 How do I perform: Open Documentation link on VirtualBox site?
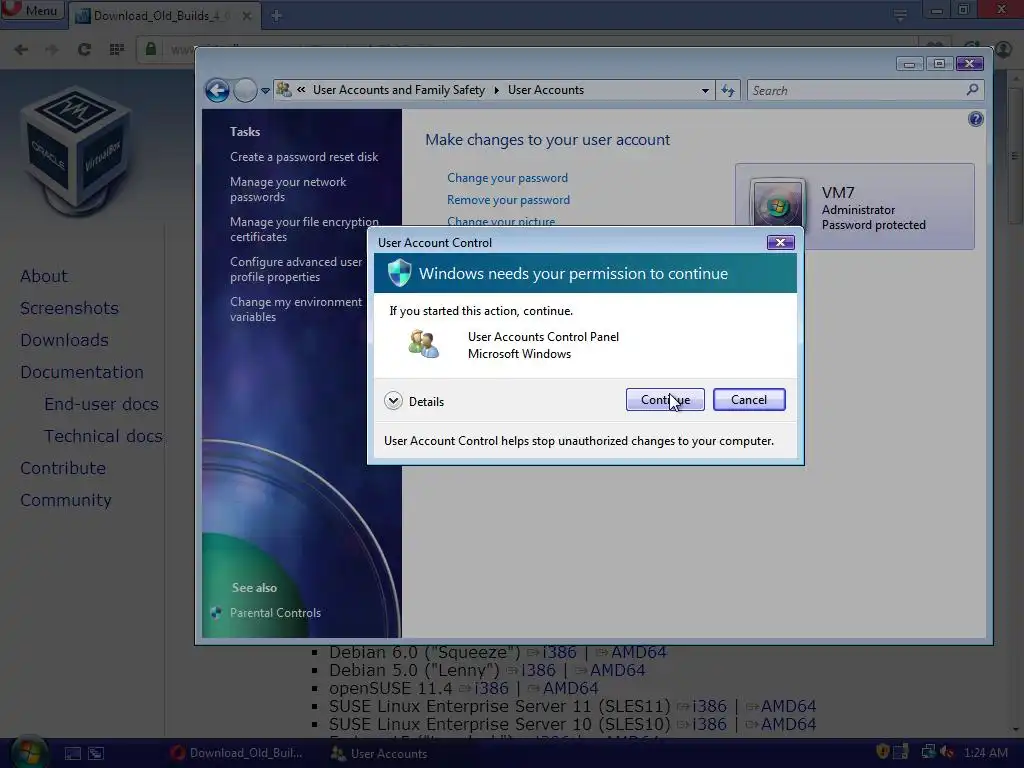(82, 372)
